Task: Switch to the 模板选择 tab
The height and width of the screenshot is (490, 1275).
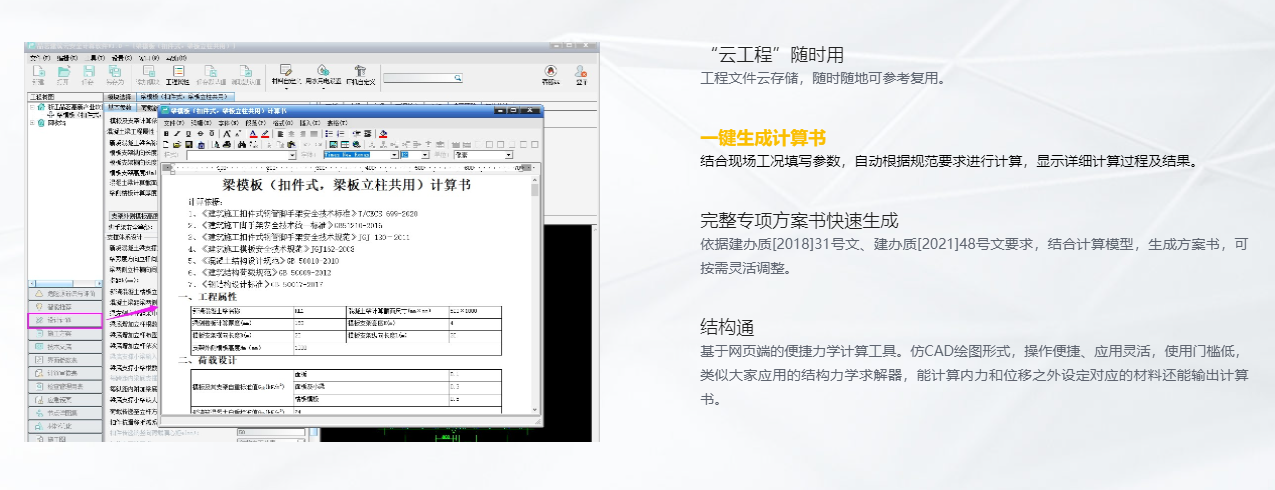Action: [x=119, y=96]
